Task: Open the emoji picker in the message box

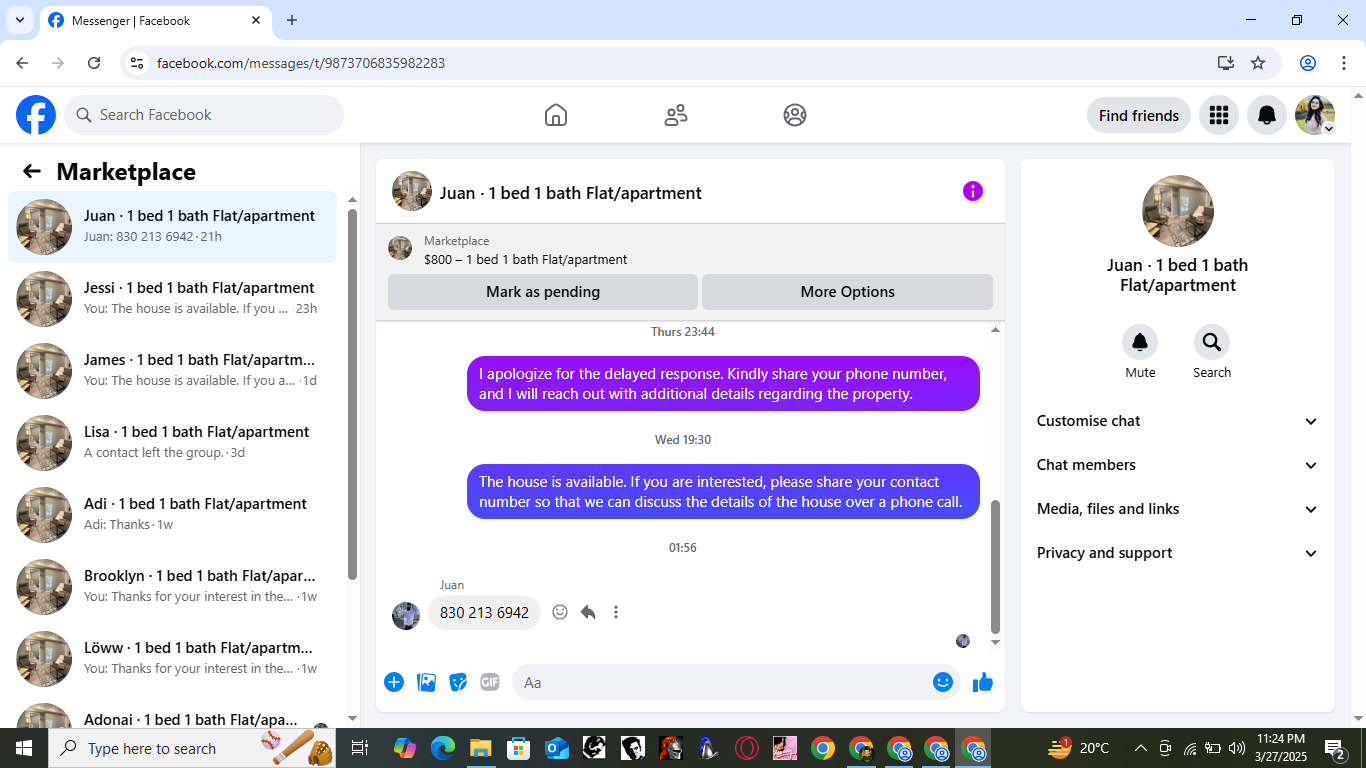Action: click(943, 682)
